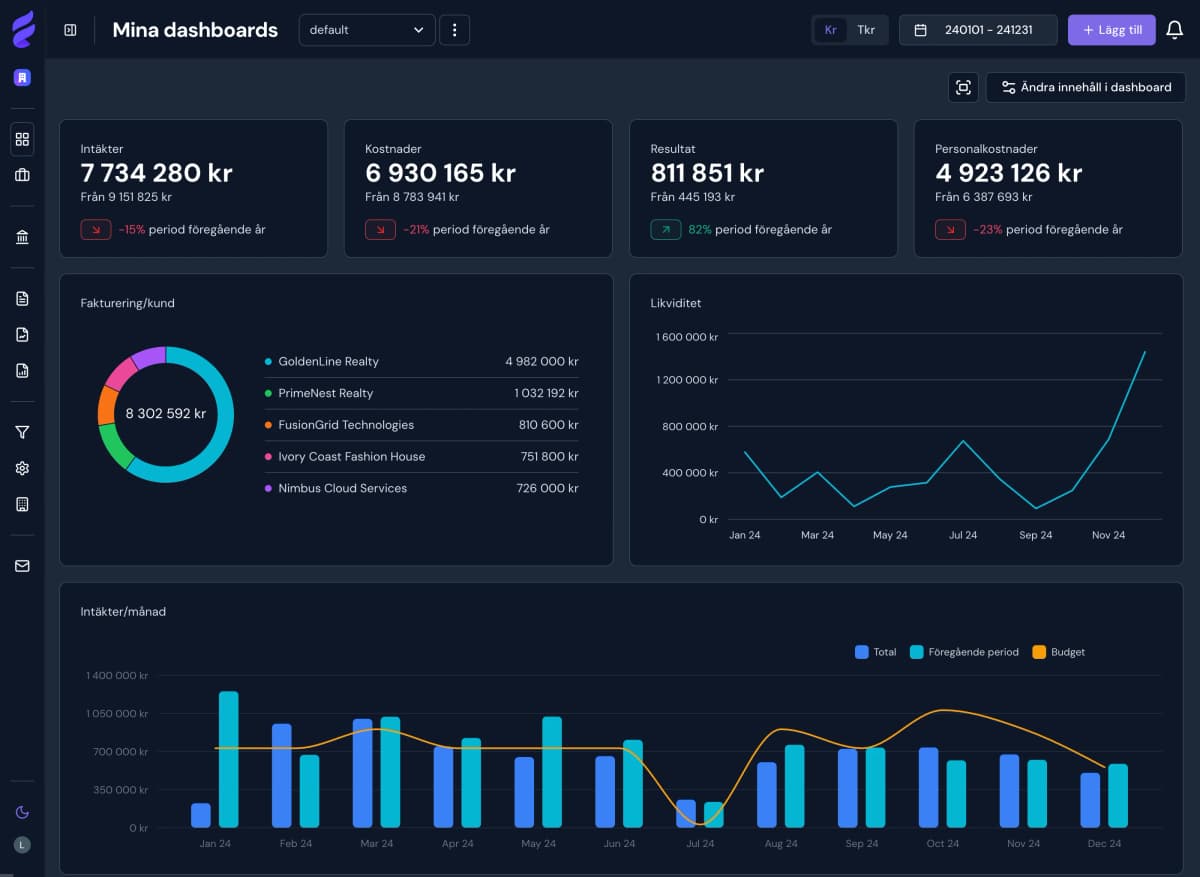Open the date range picker 240101 – 241231
The image size is (1200, 877).
point(978,30)
